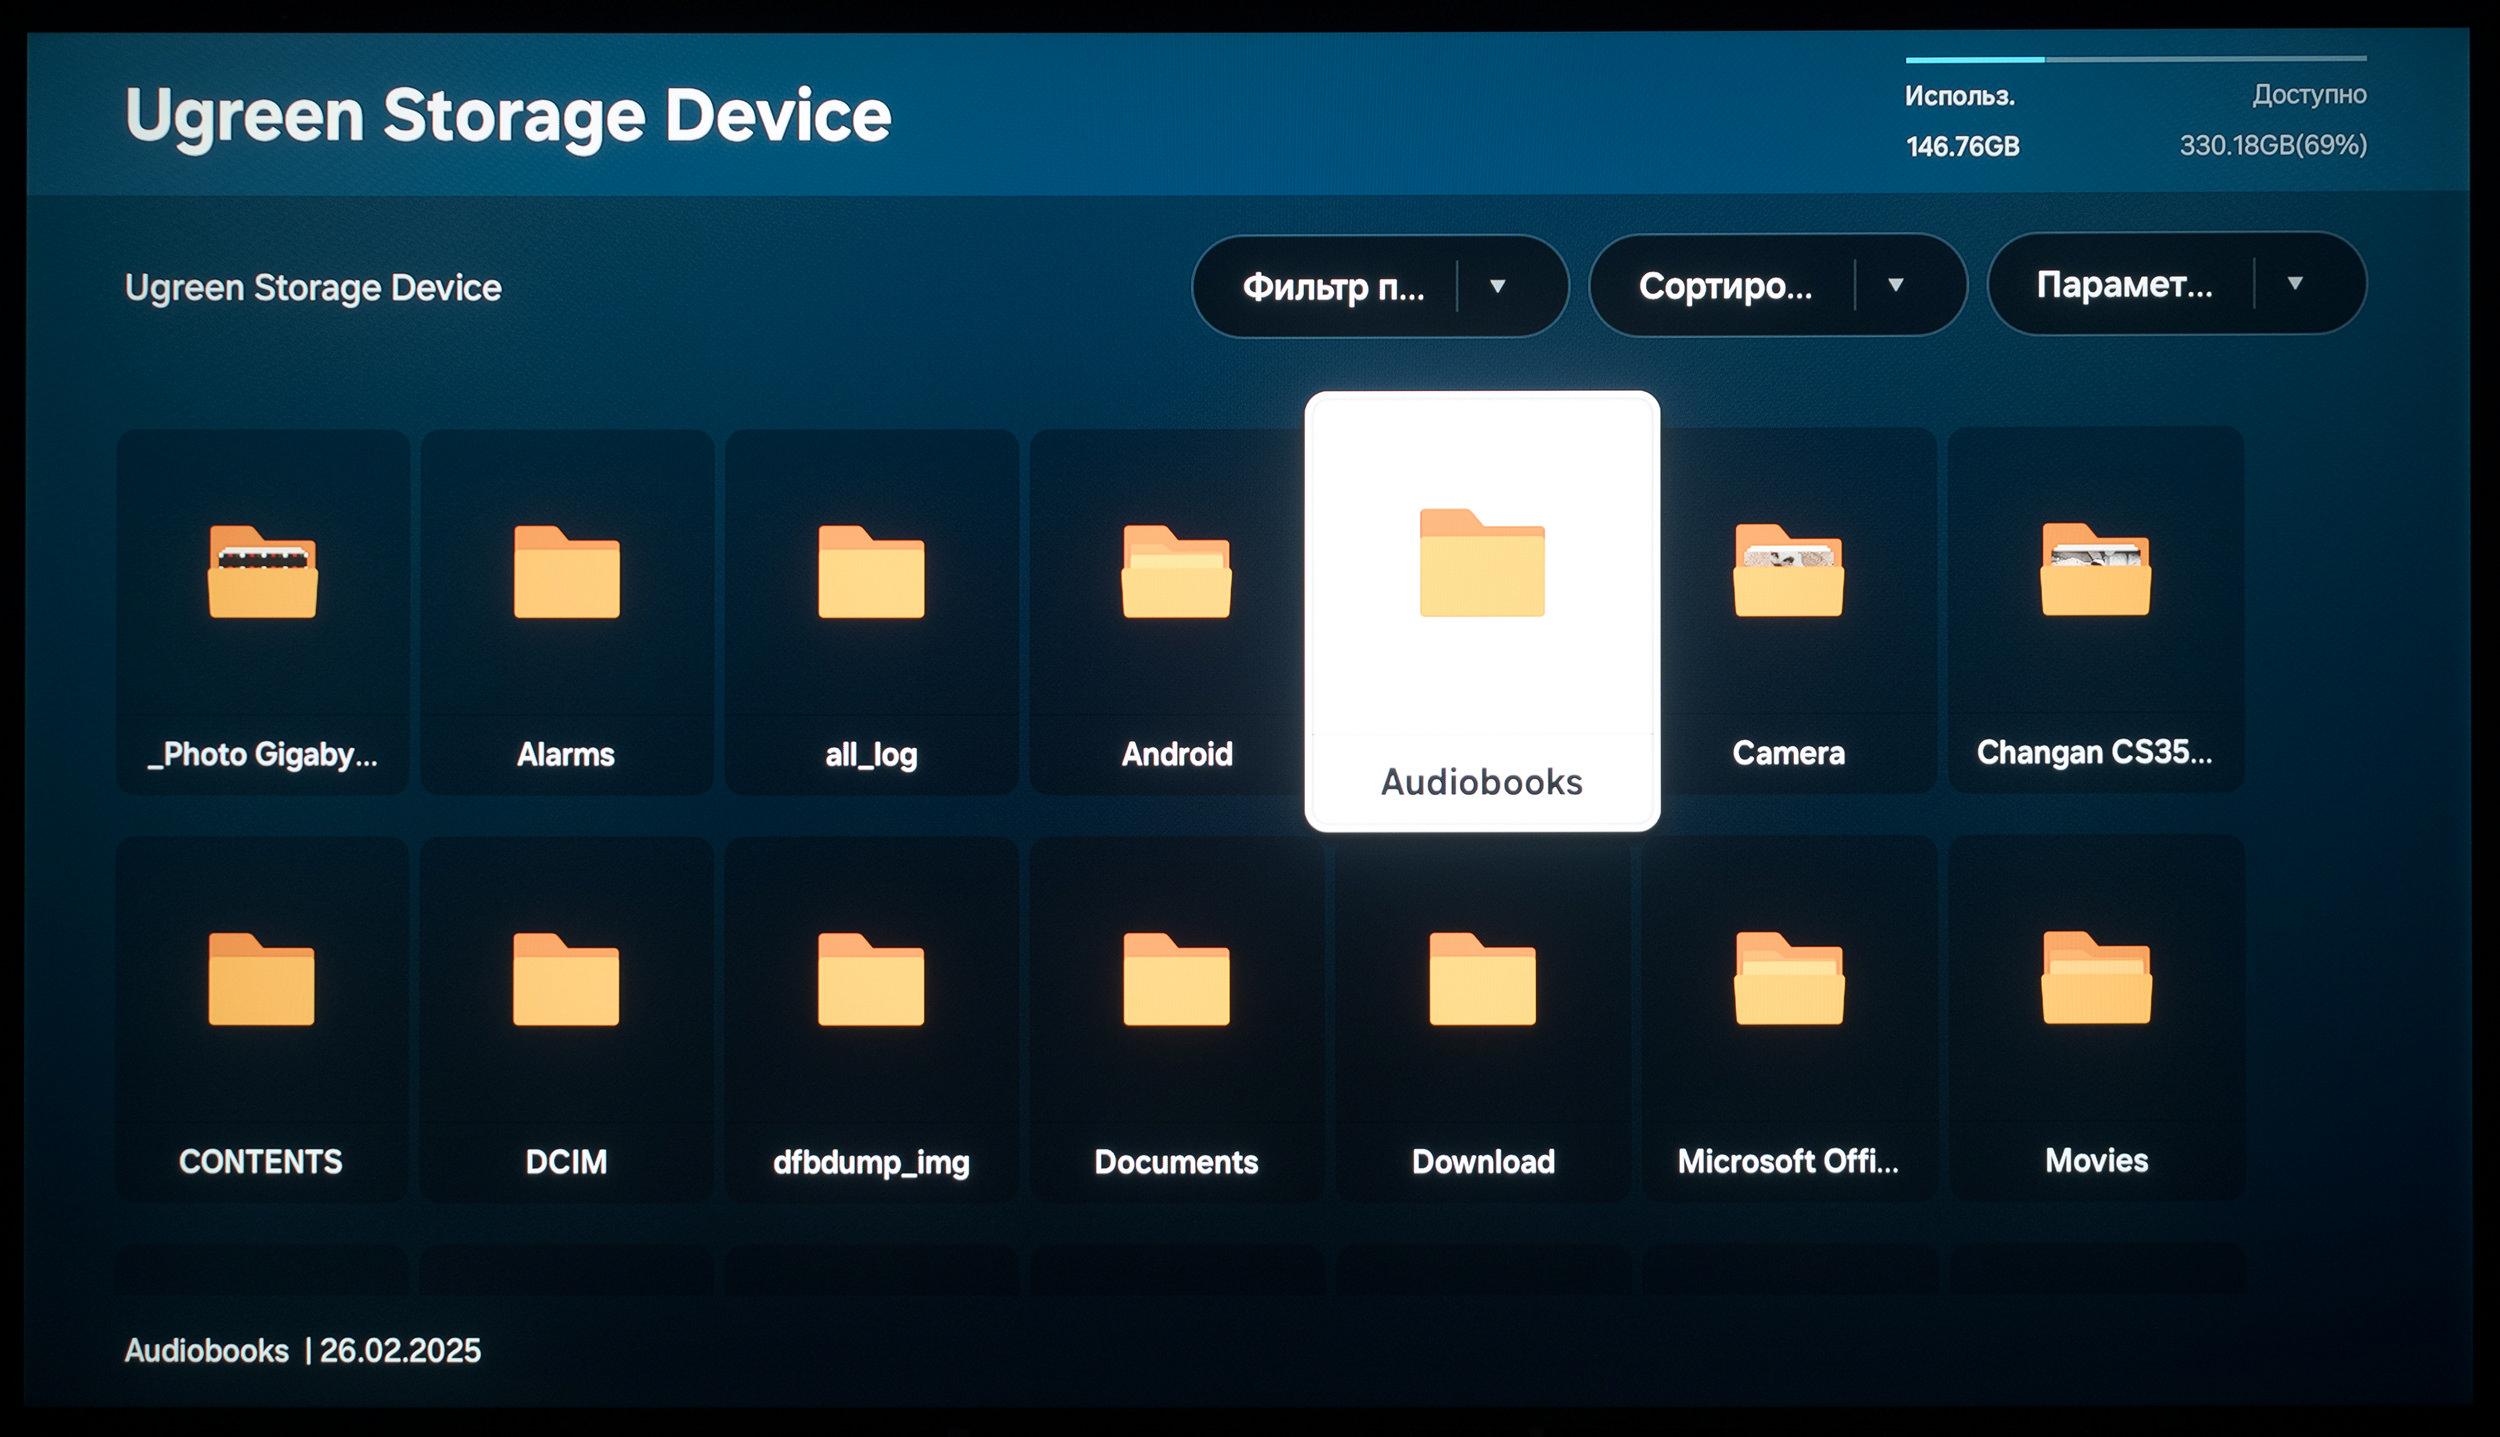Open the _Photo Gigaby... folder thumbnail
The width and height of the screenshot is (2500, 1437).
(262, 612)
